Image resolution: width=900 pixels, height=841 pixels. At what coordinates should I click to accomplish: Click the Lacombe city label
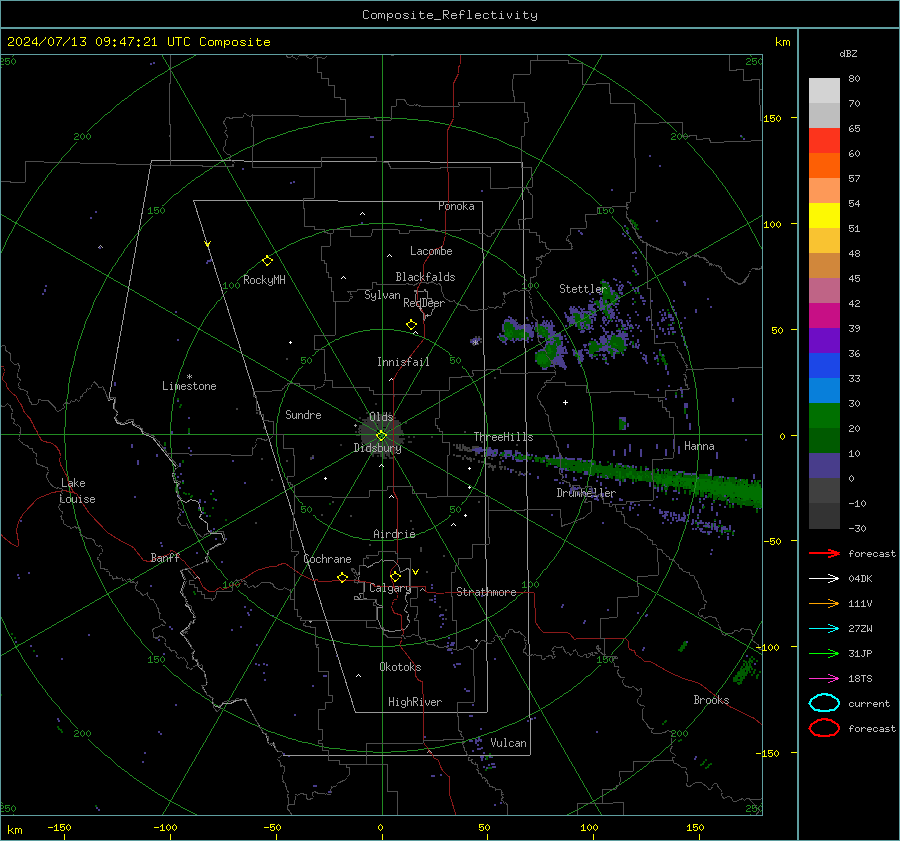431,251
